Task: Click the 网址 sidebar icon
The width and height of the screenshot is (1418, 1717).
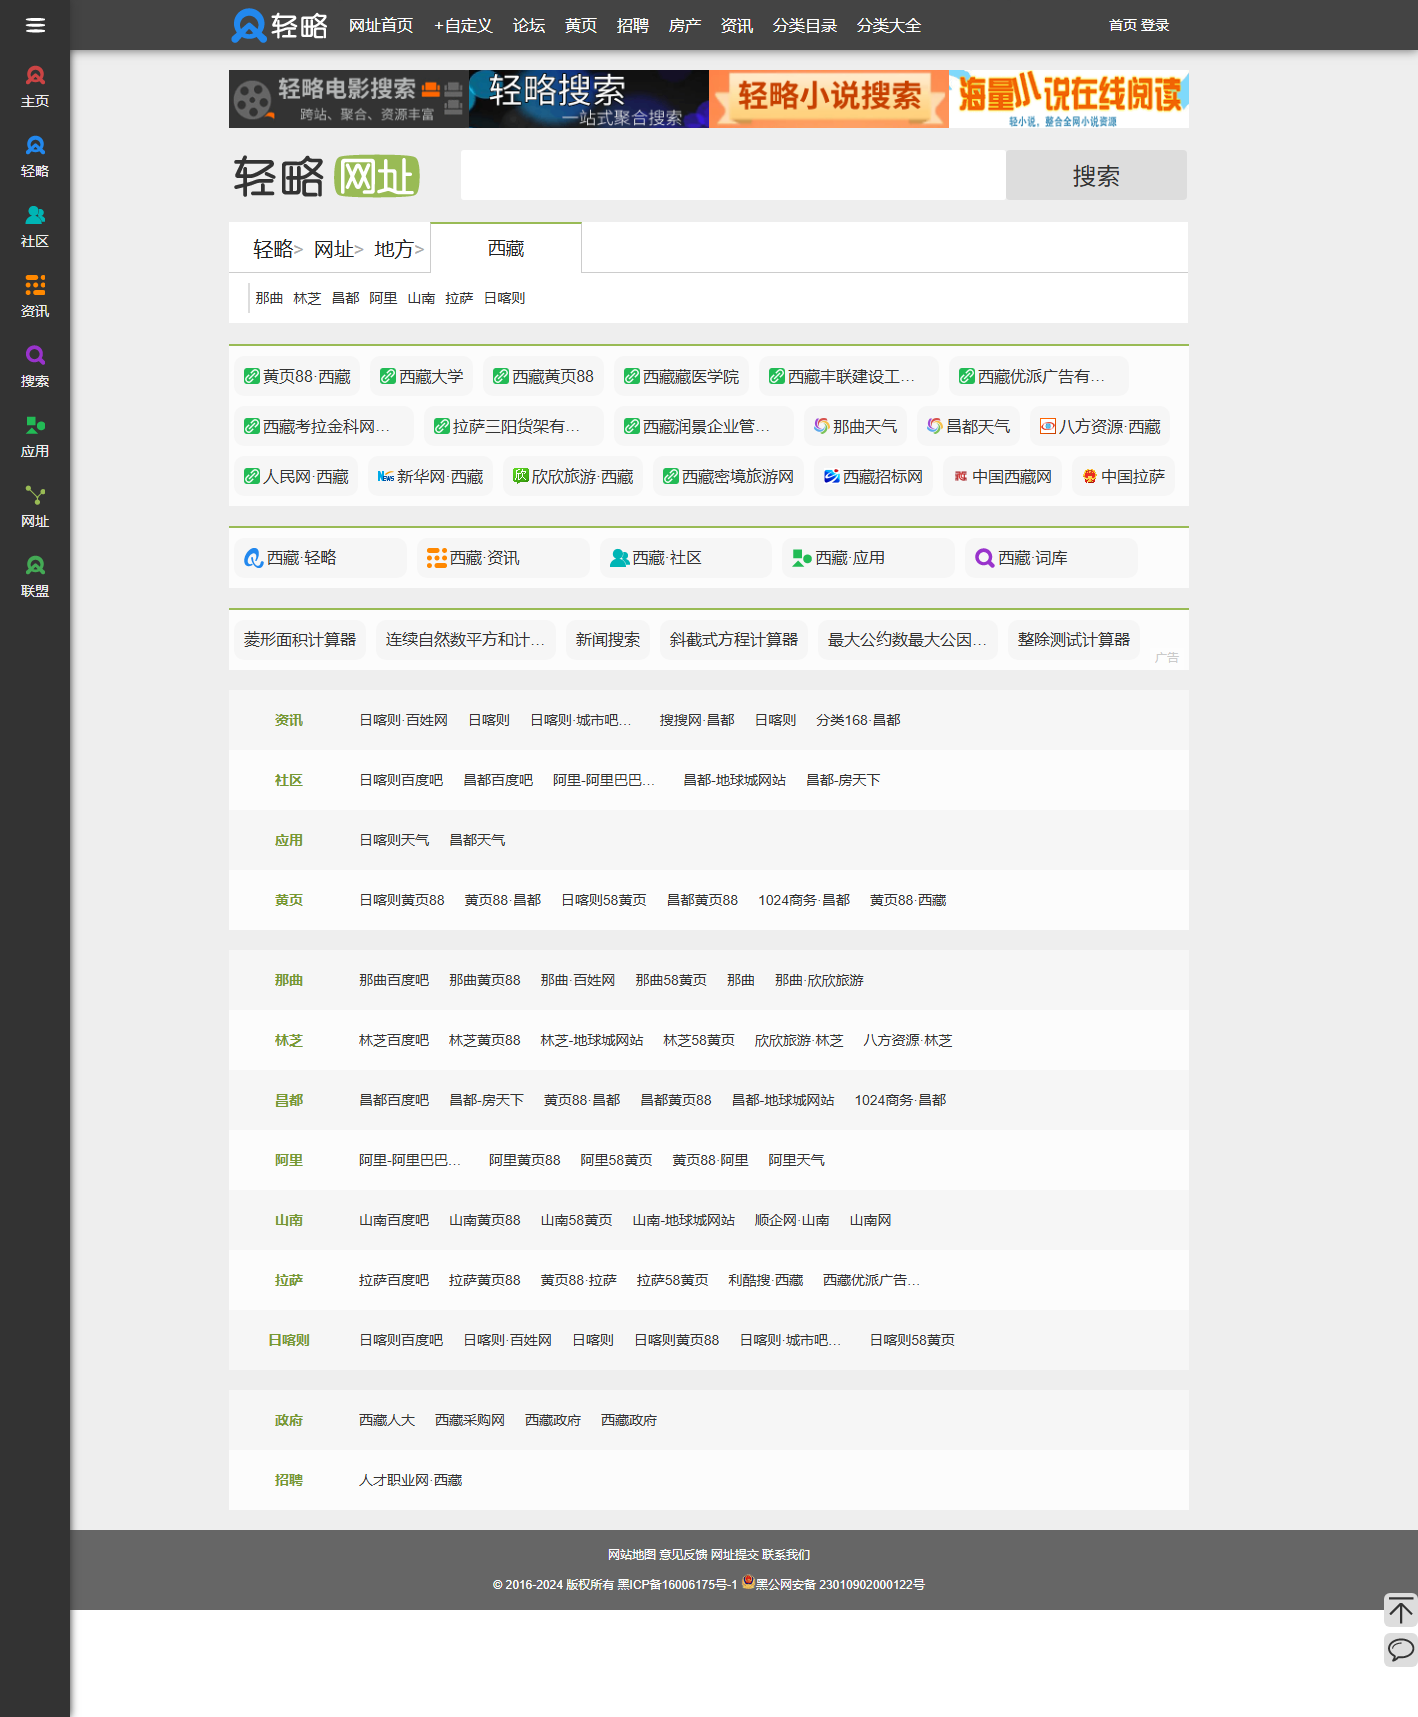Action: click(35, 506)
